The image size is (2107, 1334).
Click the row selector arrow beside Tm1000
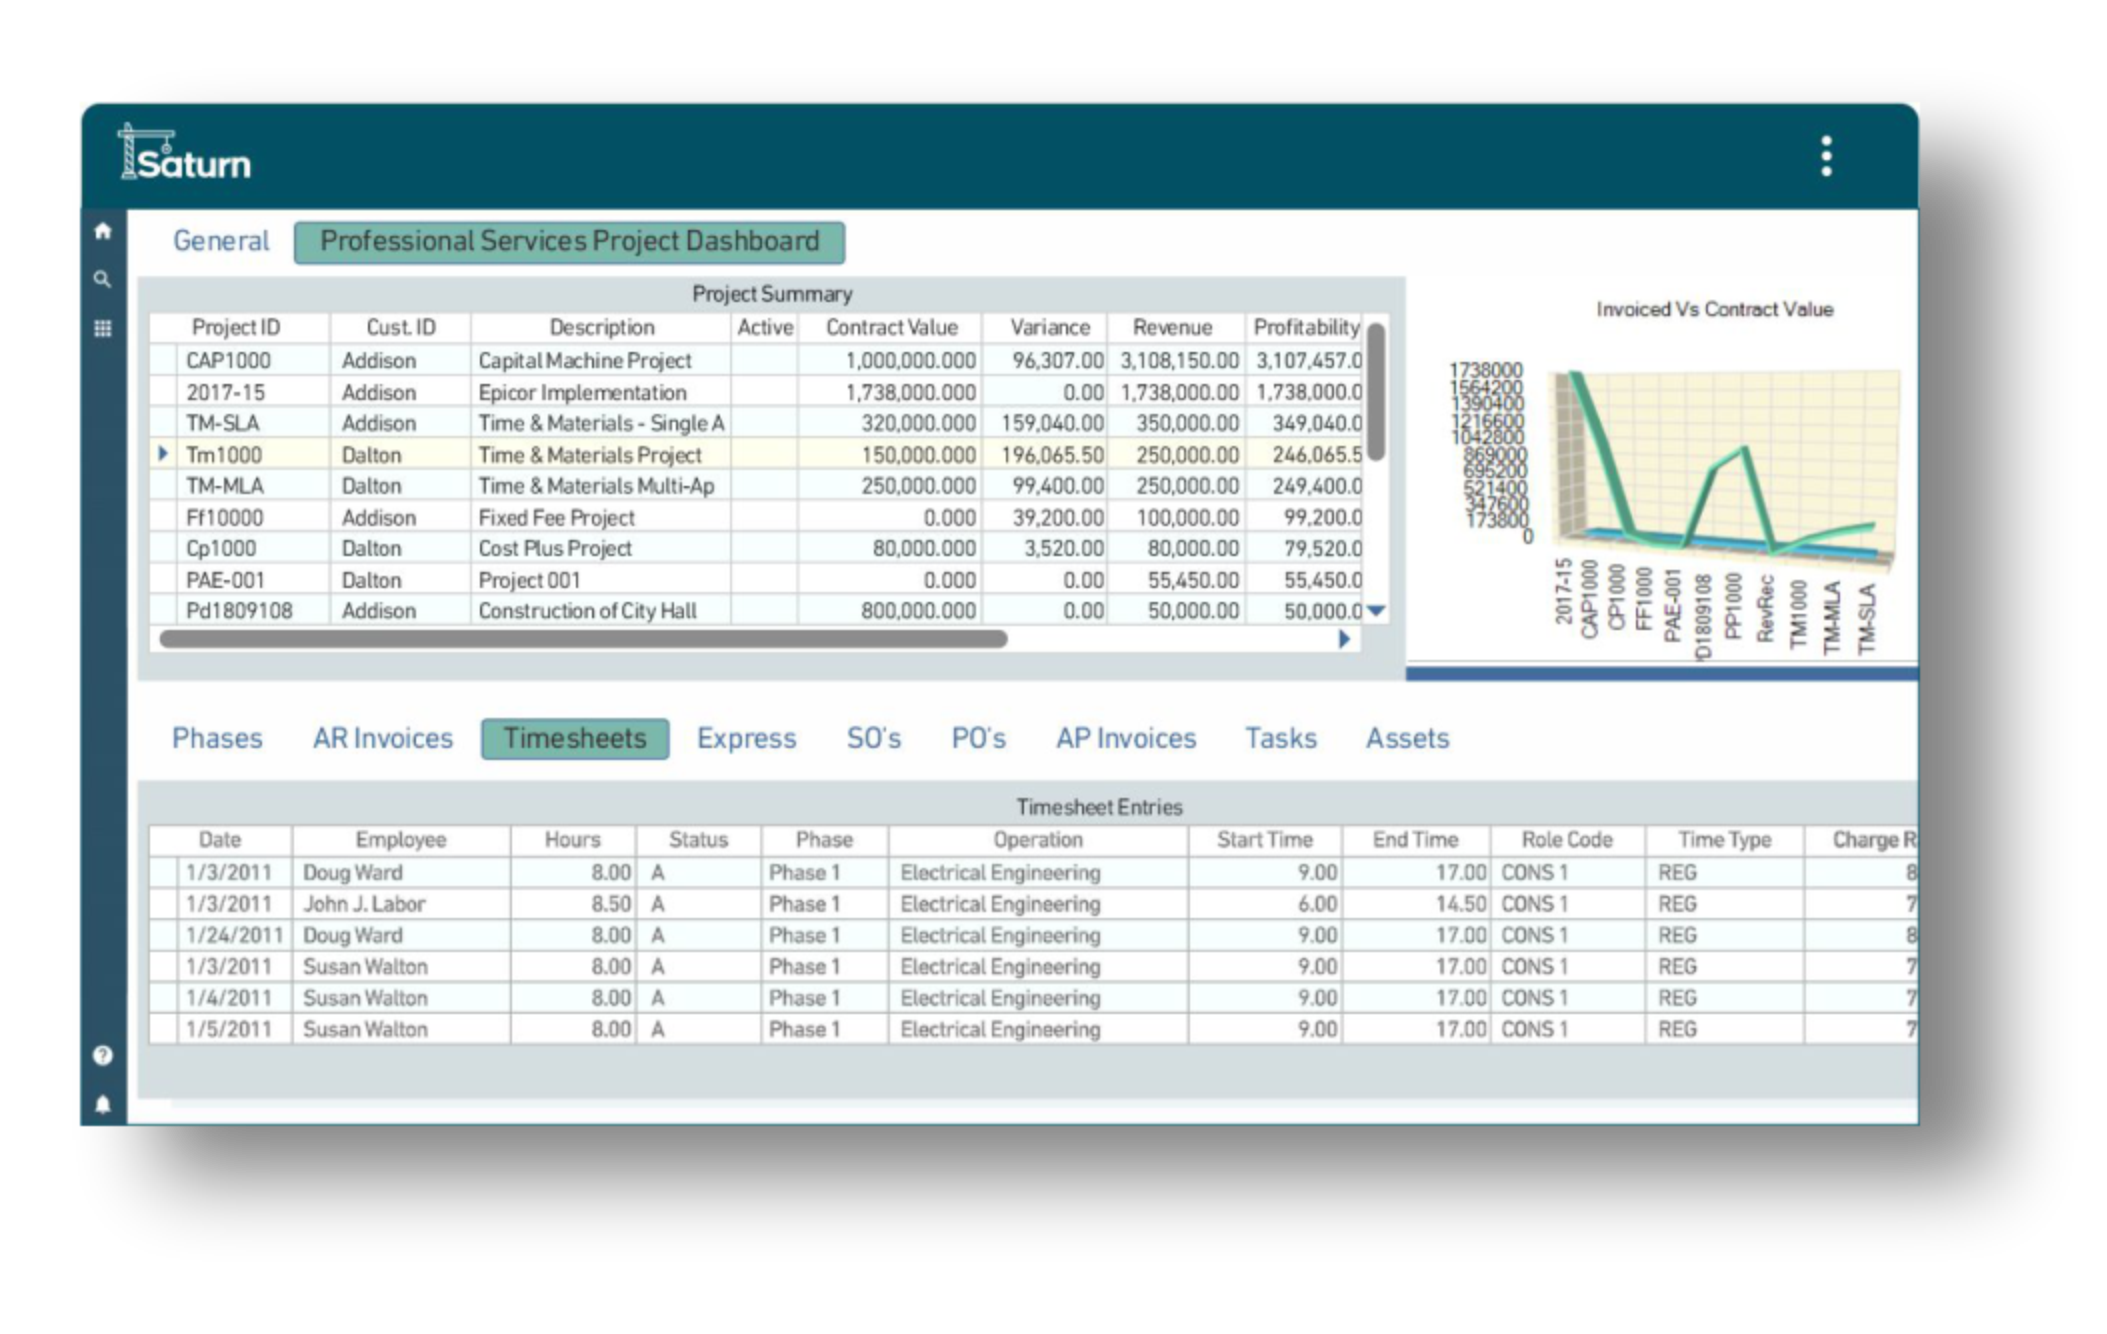coord(164,455)
